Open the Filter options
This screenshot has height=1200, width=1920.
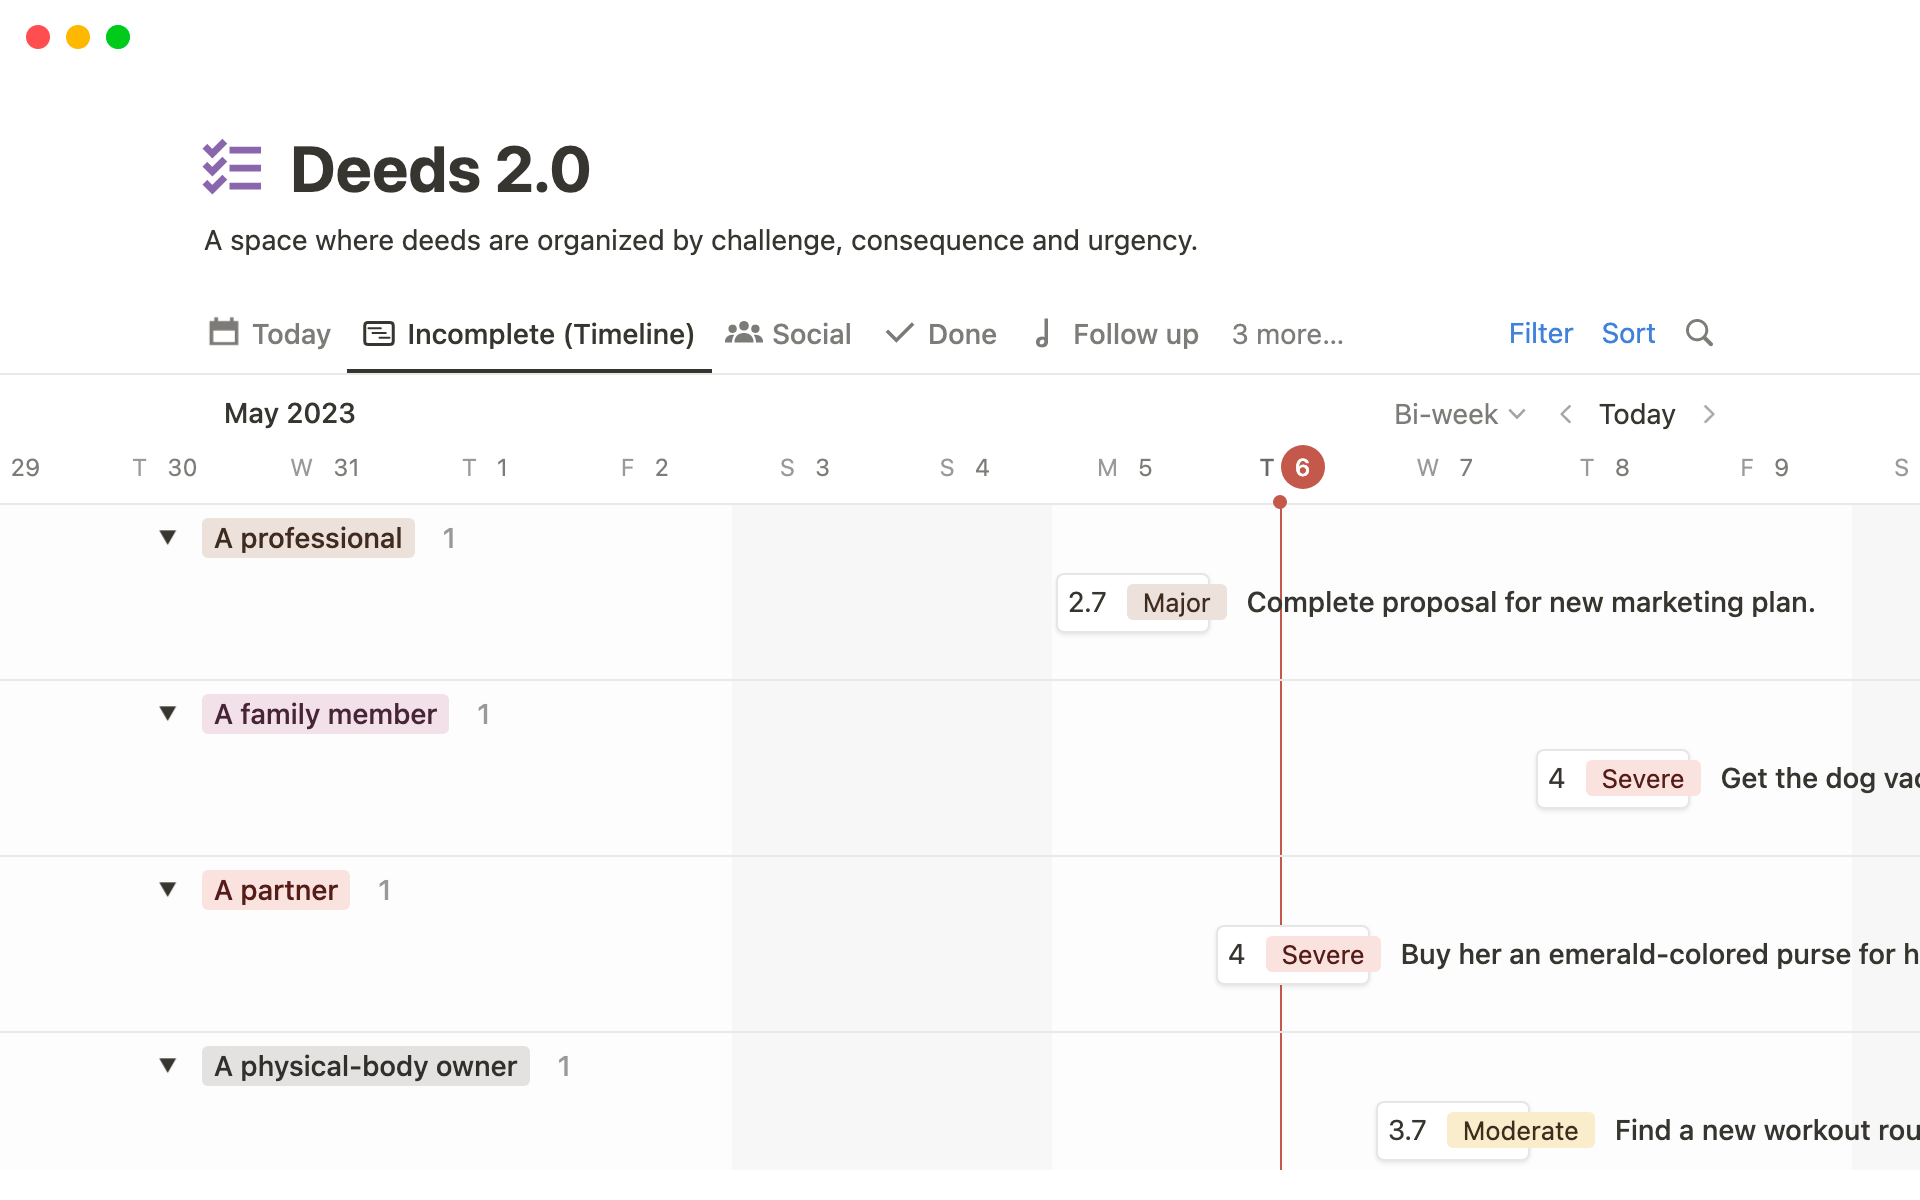click(x=1540, y=333)
